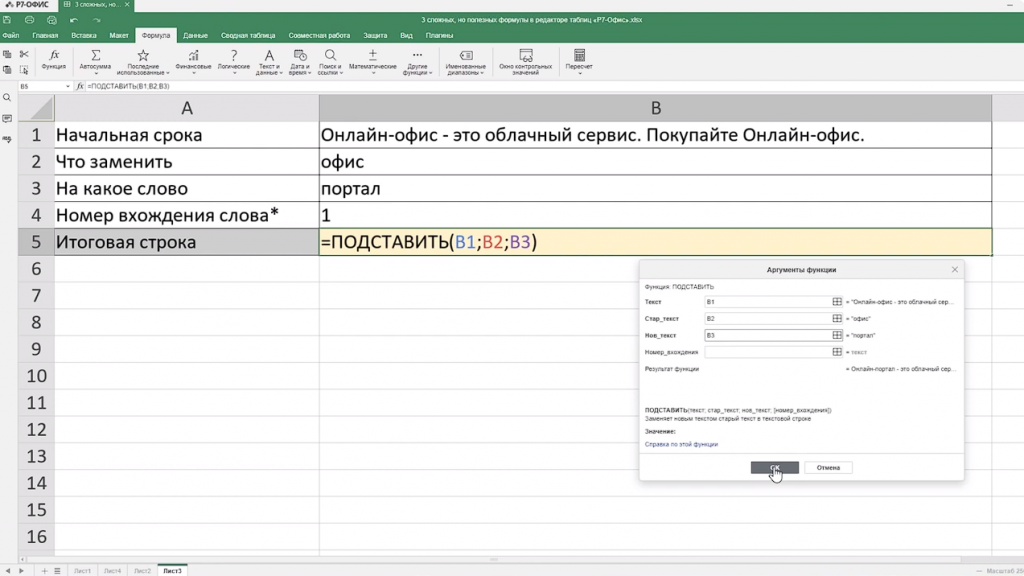Close the Аргументы функции dialog

coord(955,269)
